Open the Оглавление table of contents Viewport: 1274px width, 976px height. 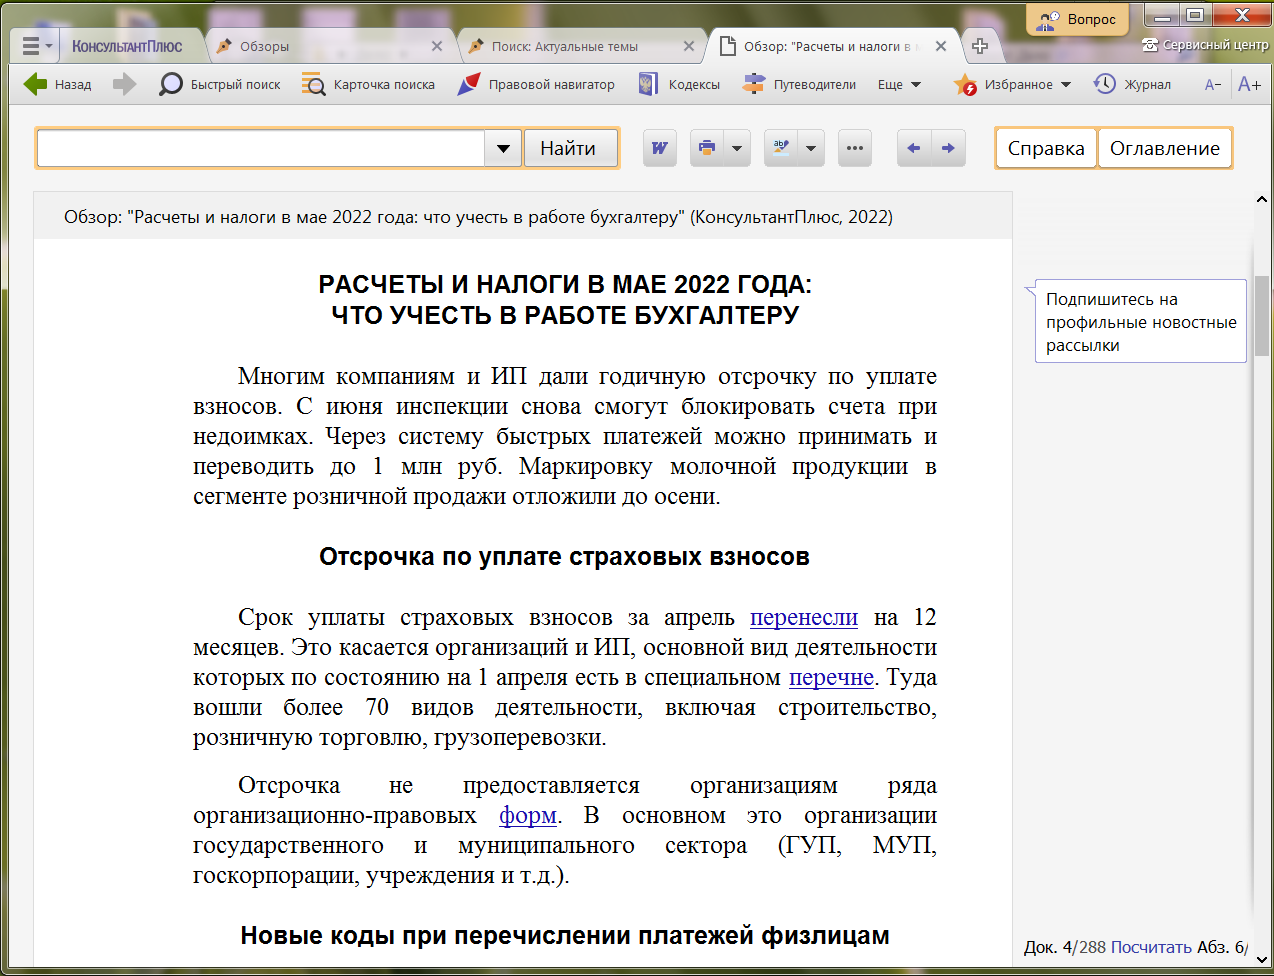tap(1164, 149)
